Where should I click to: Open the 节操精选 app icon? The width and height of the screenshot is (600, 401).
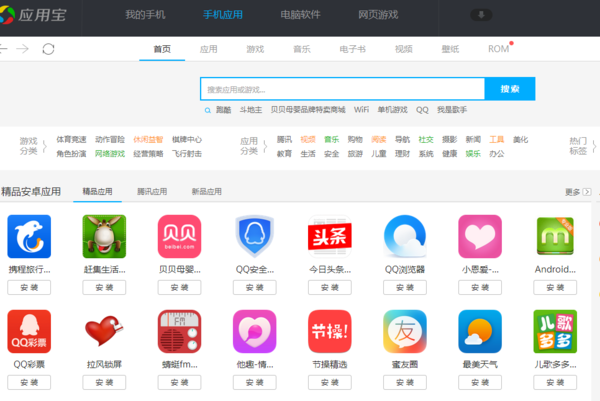(x=330, y=331)
